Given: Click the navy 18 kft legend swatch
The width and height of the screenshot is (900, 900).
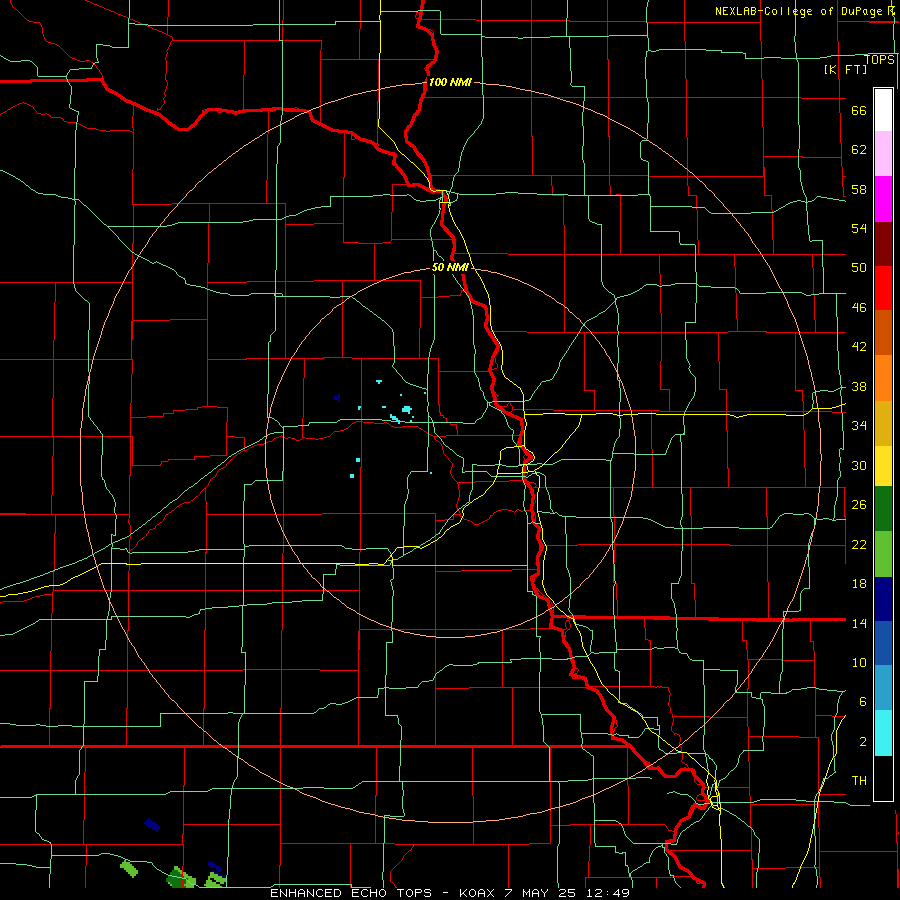Looking at the screenshot, I should coord(883,599).
